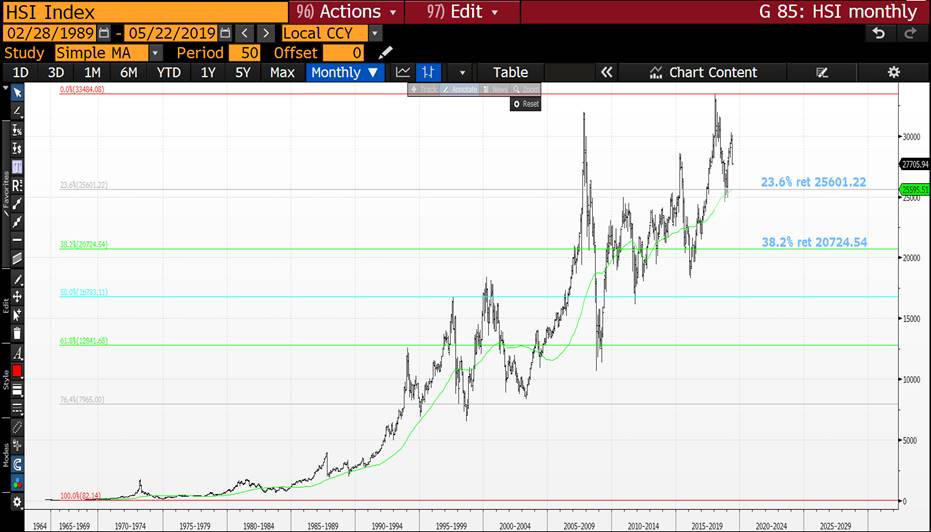Click the redo arrow
The width and height of the screenshot is (931, 532).
point(911,33)
